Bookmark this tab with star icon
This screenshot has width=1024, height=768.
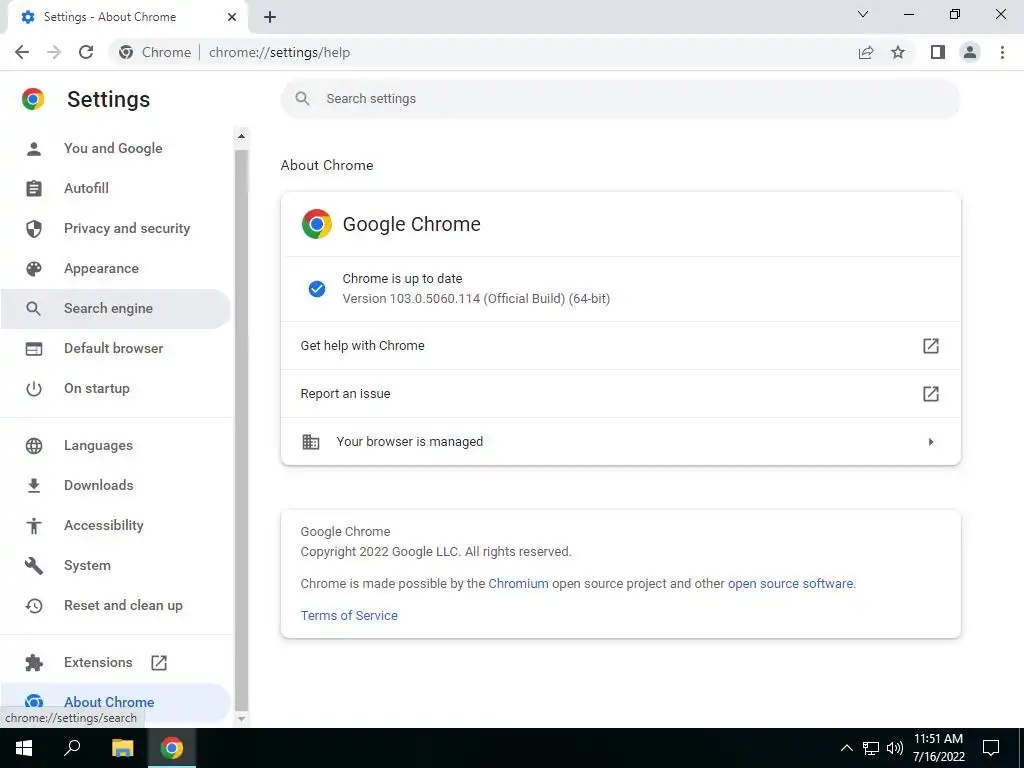point(898,52)
